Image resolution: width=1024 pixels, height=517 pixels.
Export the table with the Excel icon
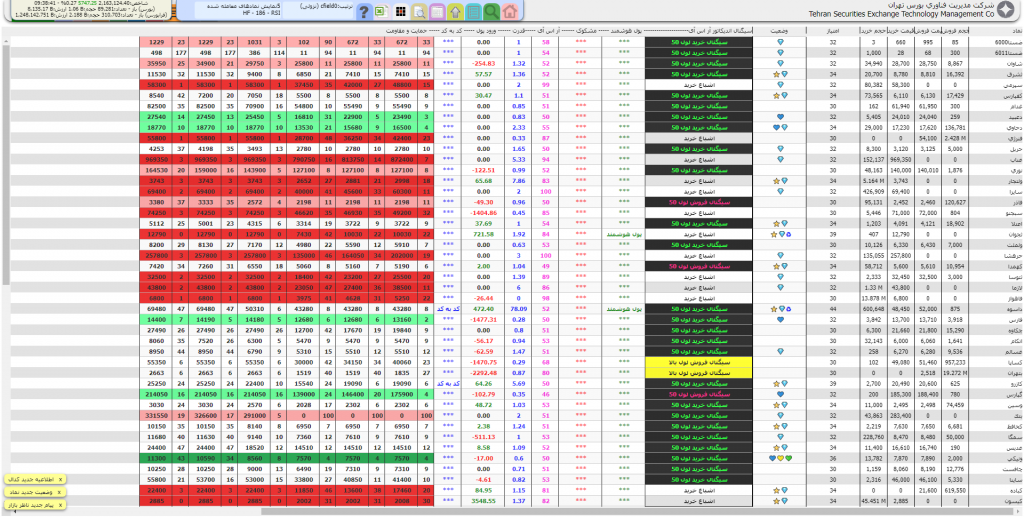click(x=383, y=11)
